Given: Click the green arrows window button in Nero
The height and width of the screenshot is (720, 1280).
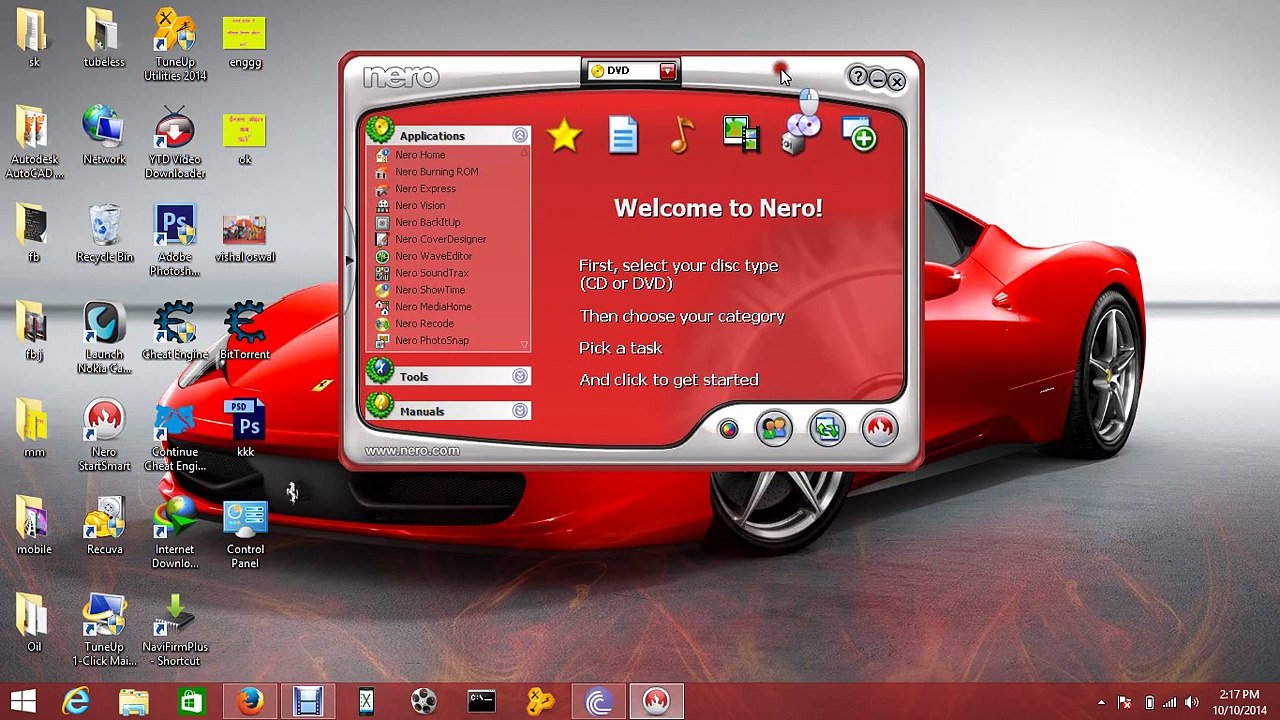Looking at the screenshot, I should [x=827, y=429].
